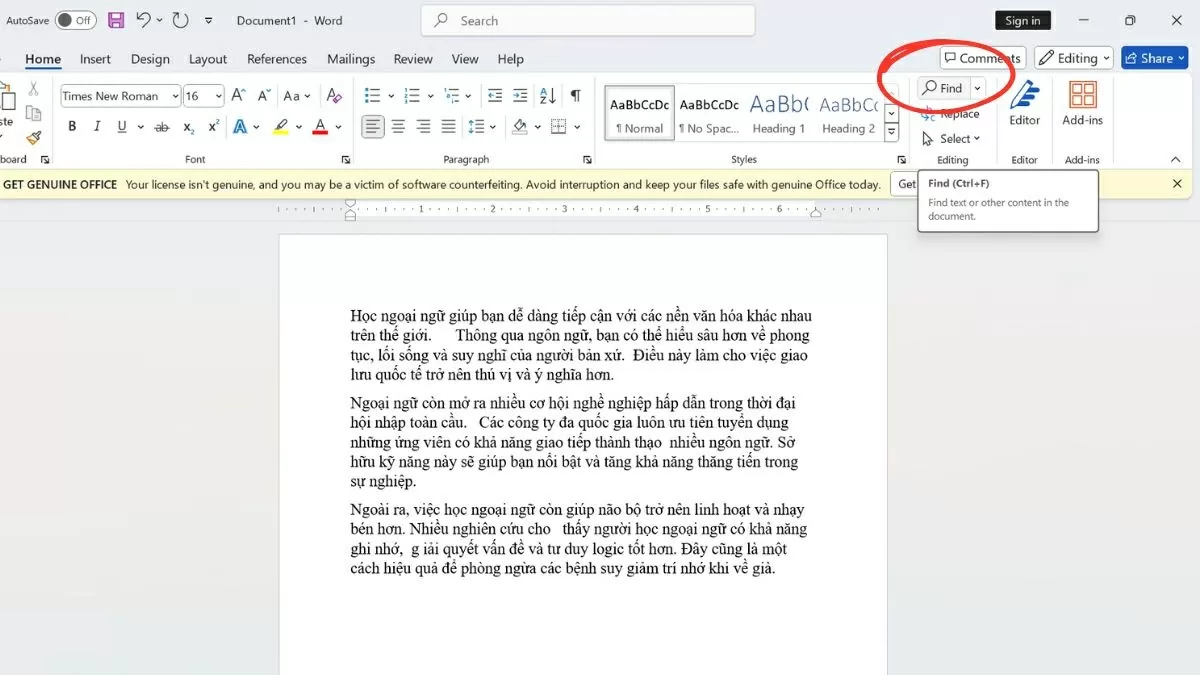The image size is (1200, 675).
Task: Open the Editing mode dropdown
Action: point(1073,58)
